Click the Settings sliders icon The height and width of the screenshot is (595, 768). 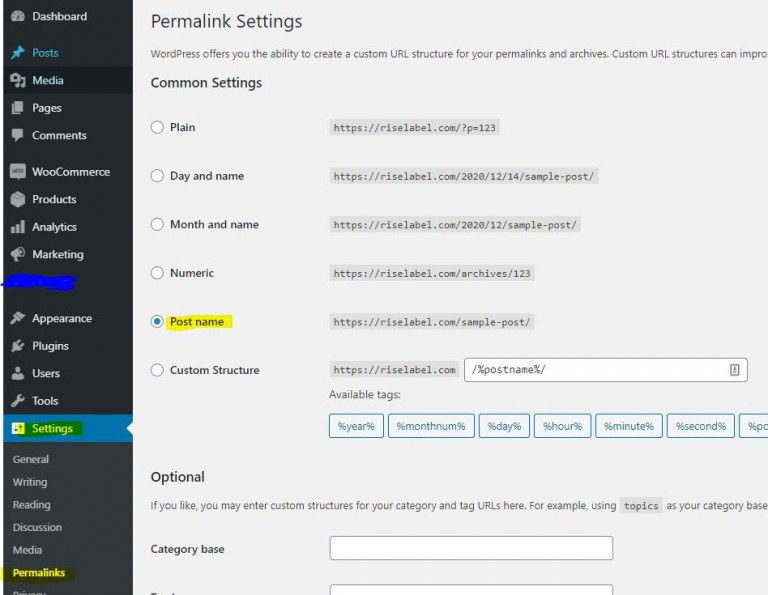(x=18, y=428)
